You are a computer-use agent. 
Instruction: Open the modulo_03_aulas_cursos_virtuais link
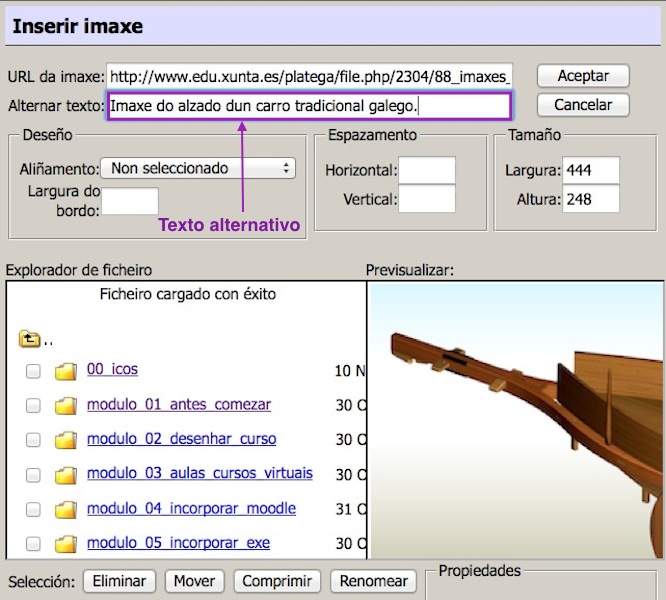pyautogui.click(x=200, y=473)
